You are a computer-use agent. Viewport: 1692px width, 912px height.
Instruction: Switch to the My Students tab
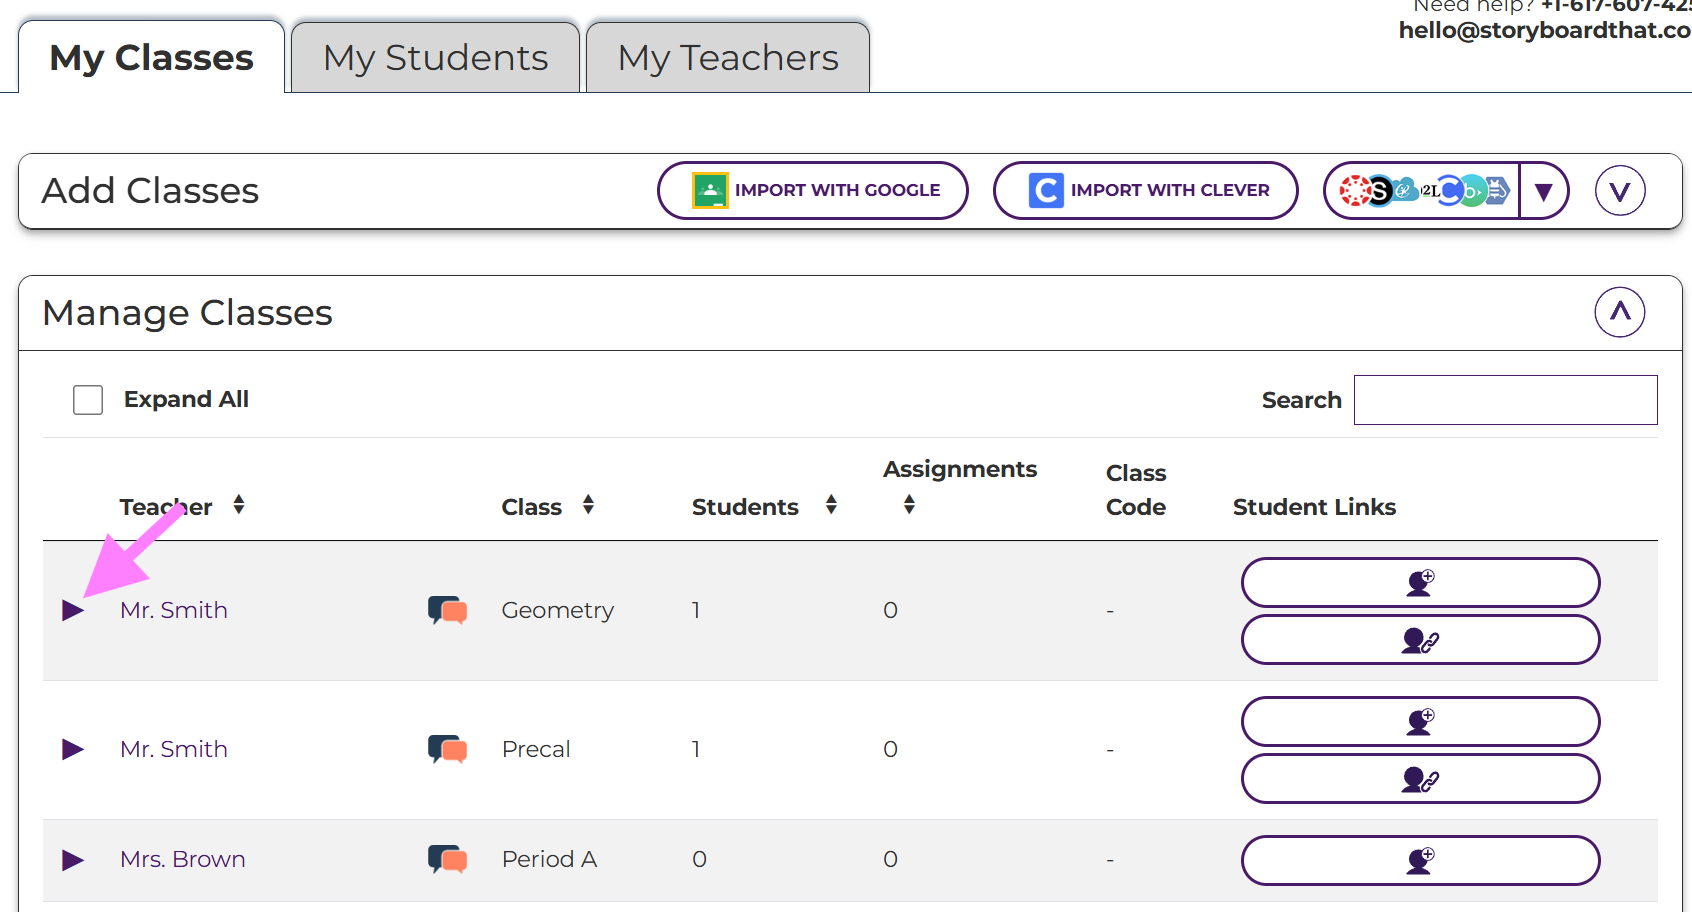[435, 58]
